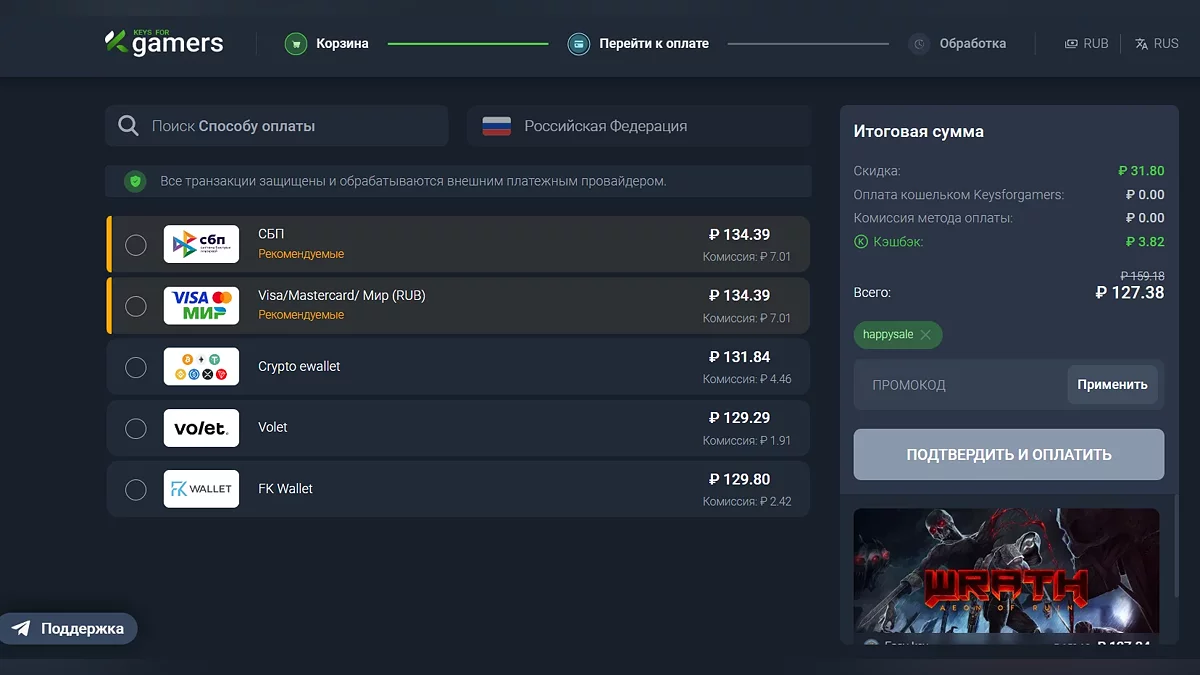Click the Telegram support icon

click(x=21, y=629)
